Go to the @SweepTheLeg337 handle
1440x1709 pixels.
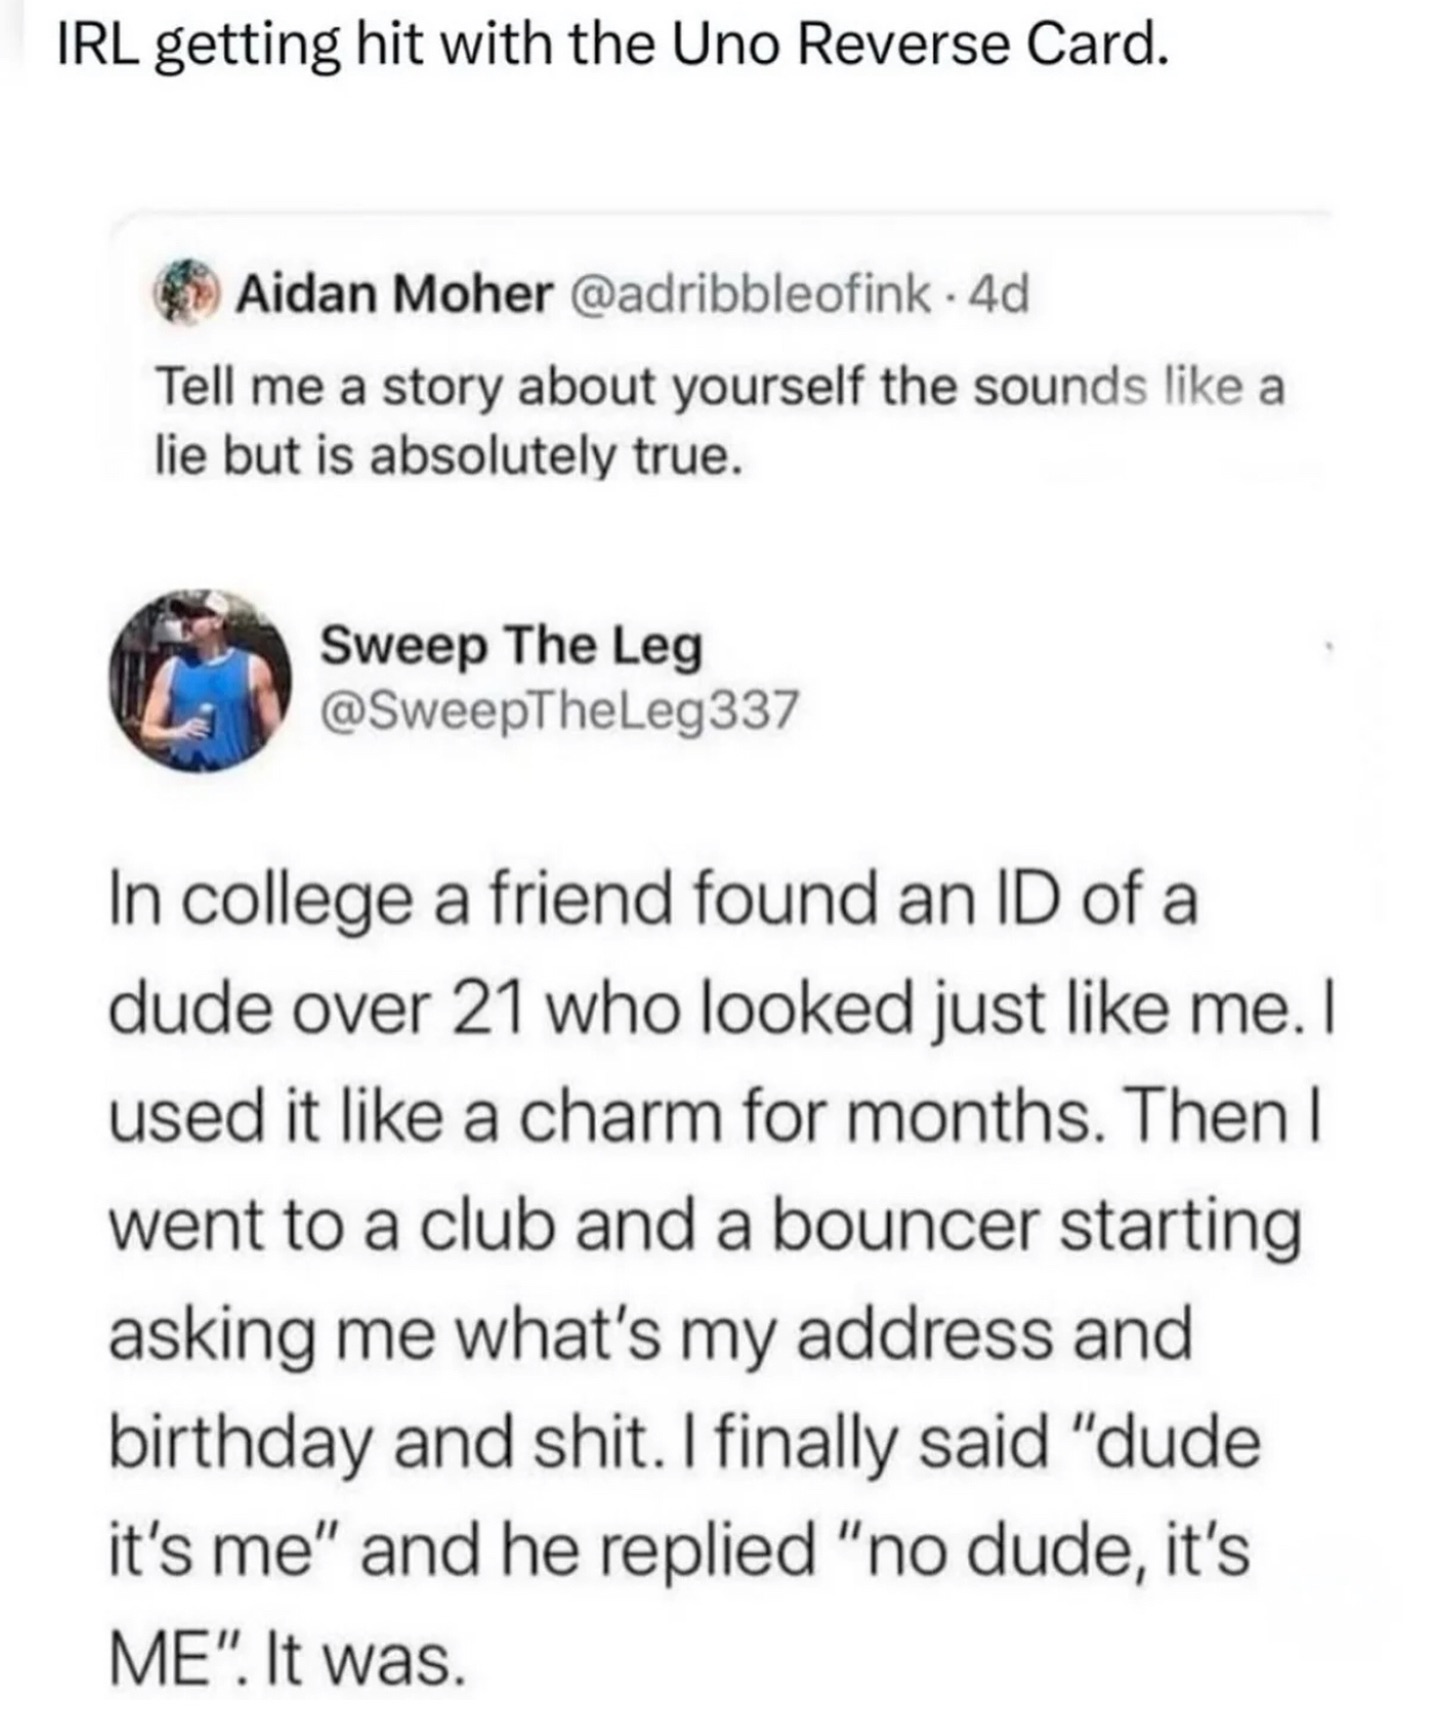click(558, 710)
